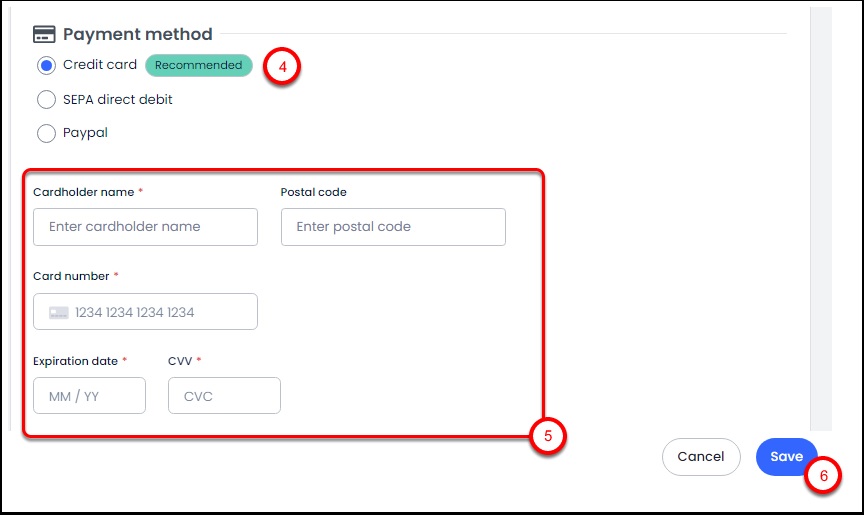
Task: Focus the Enter postal code field
Action: pos(393,227)
